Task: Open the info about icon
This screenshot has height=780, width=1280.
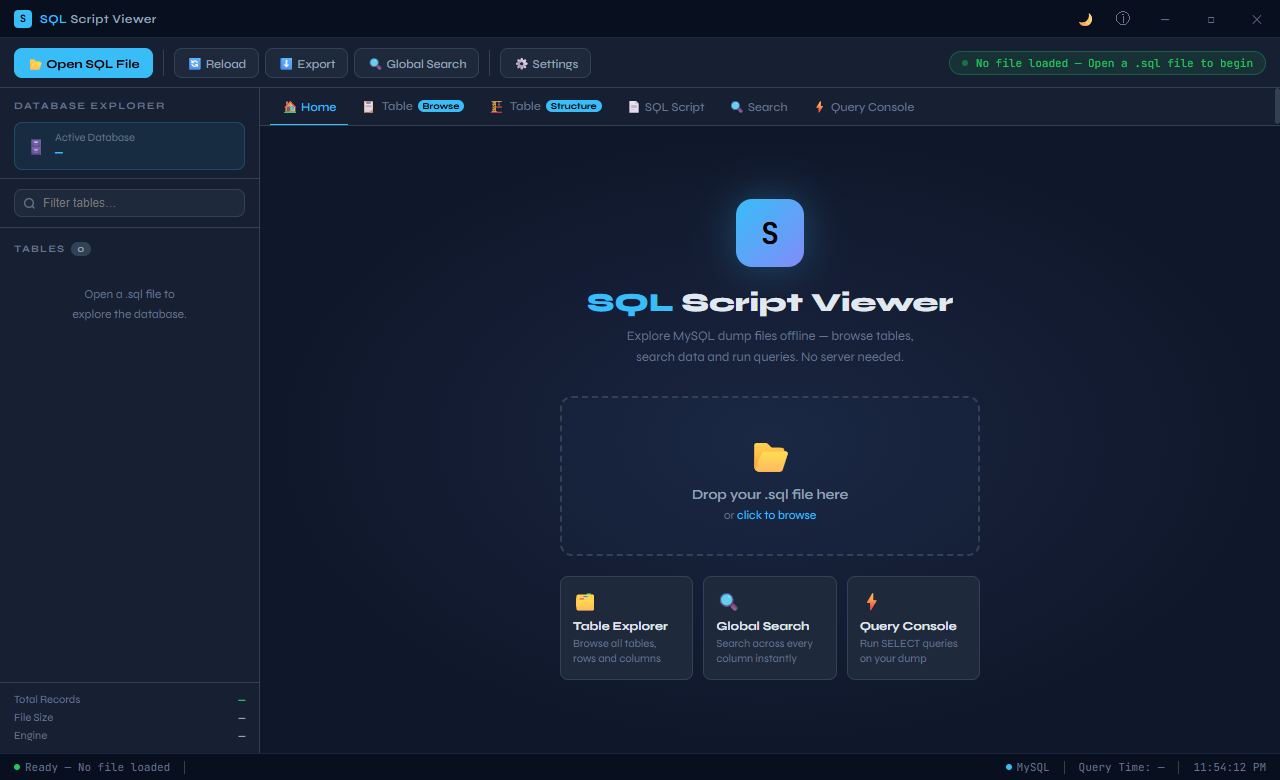Action: point(1123,19)
